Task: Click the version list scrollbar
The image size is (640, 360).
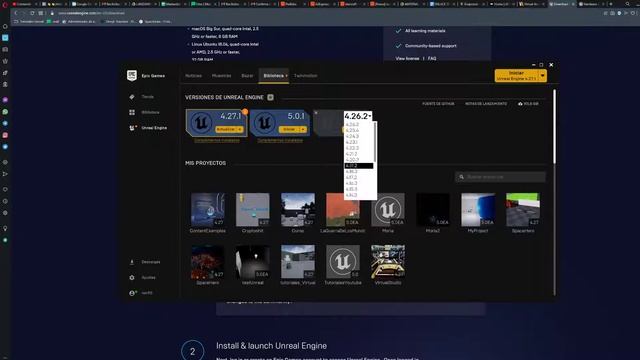Action: click(x=375, y=141)
